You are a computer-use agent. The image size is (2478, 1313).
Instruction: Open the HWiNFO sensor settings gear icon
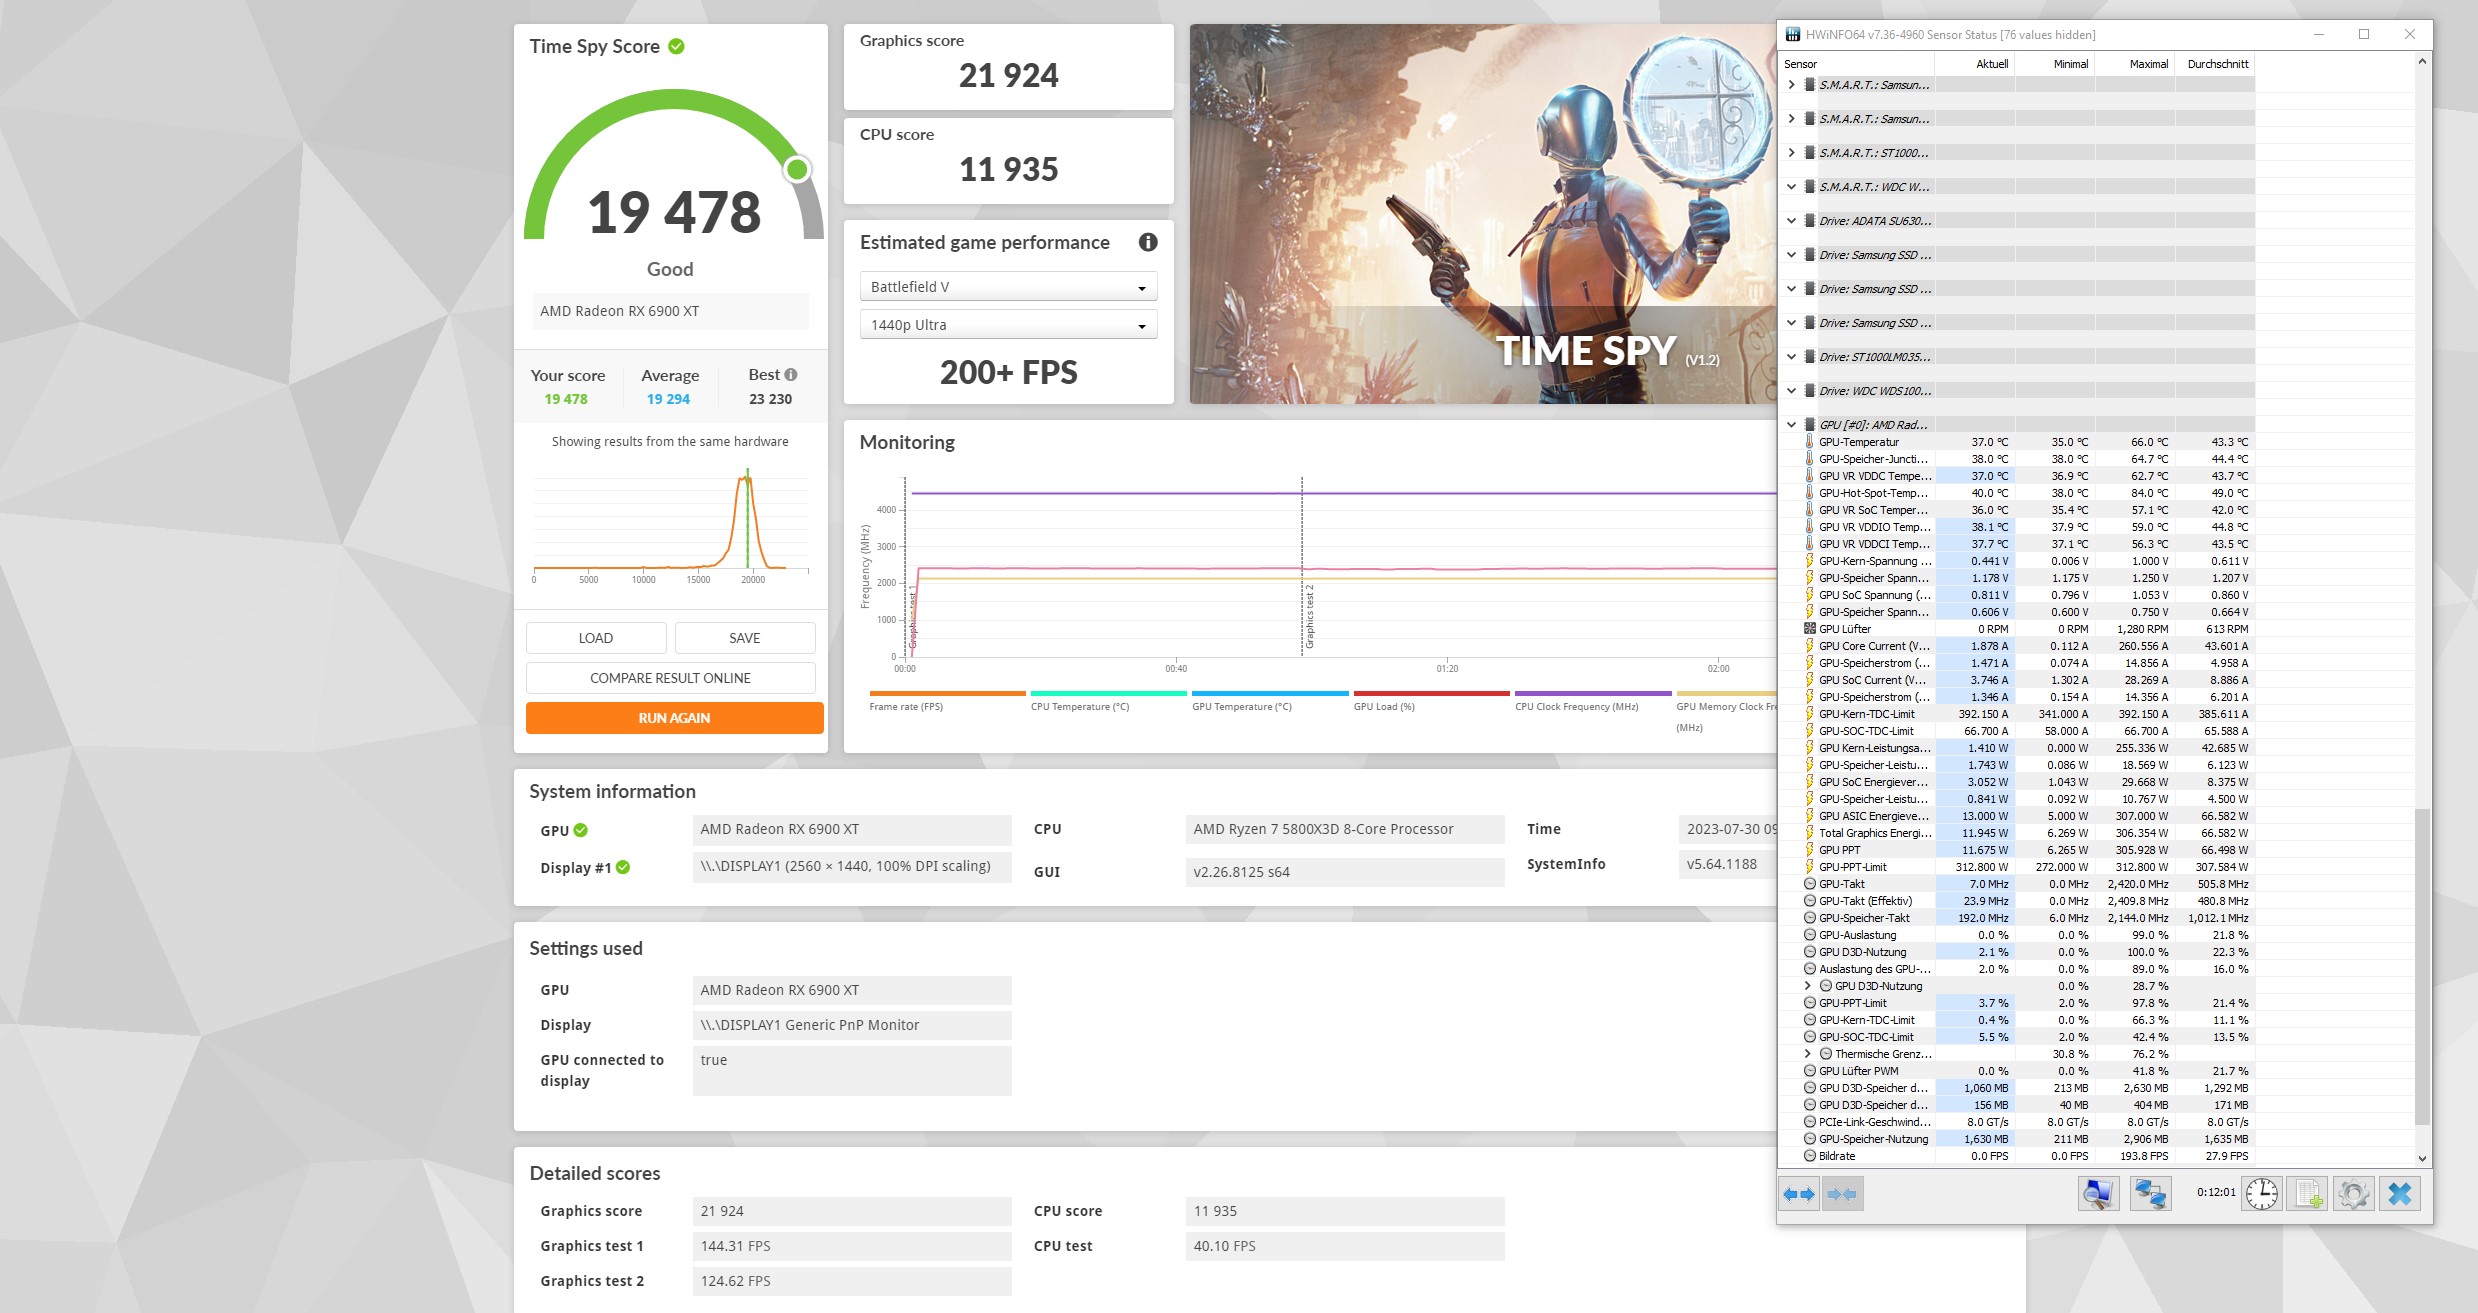click(x=2354, y=1194)
